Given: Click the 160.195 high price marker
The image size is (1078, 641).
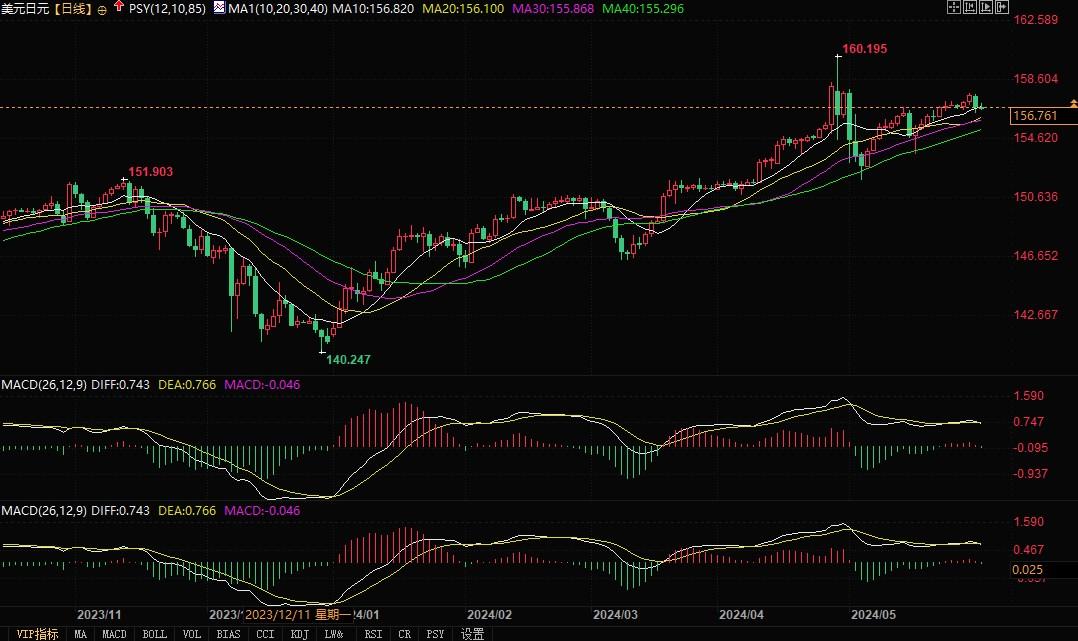Looking at the screenshot, I should pos(862,47).
